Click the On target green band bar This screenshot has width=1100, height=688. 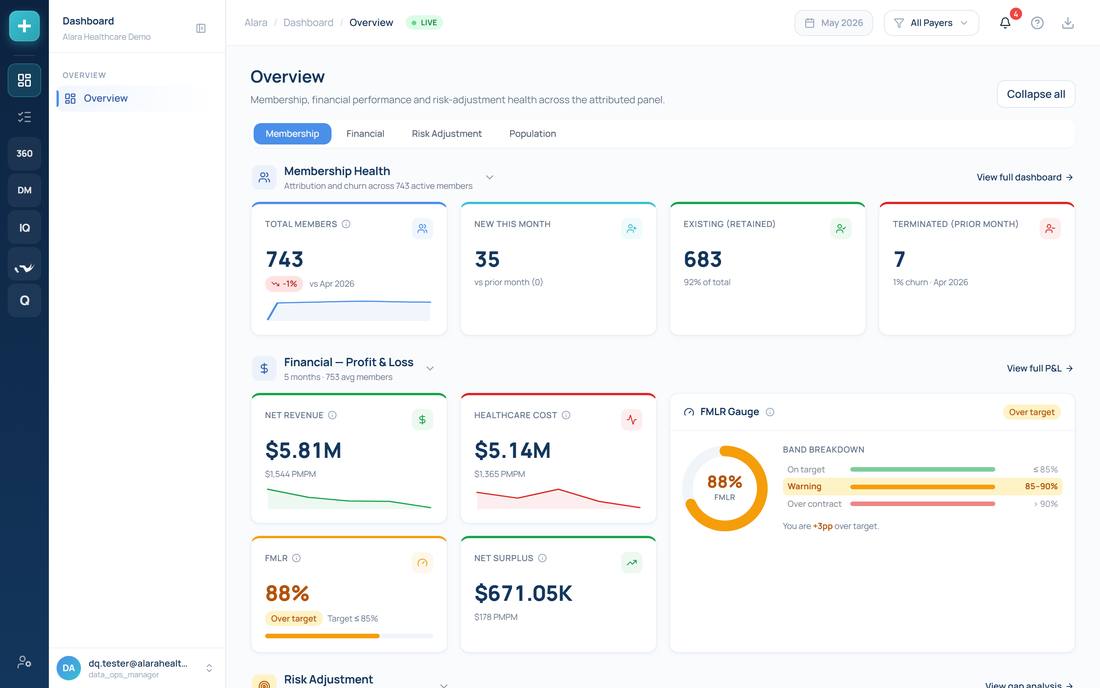pyautogui.click(x=923, y=469)
